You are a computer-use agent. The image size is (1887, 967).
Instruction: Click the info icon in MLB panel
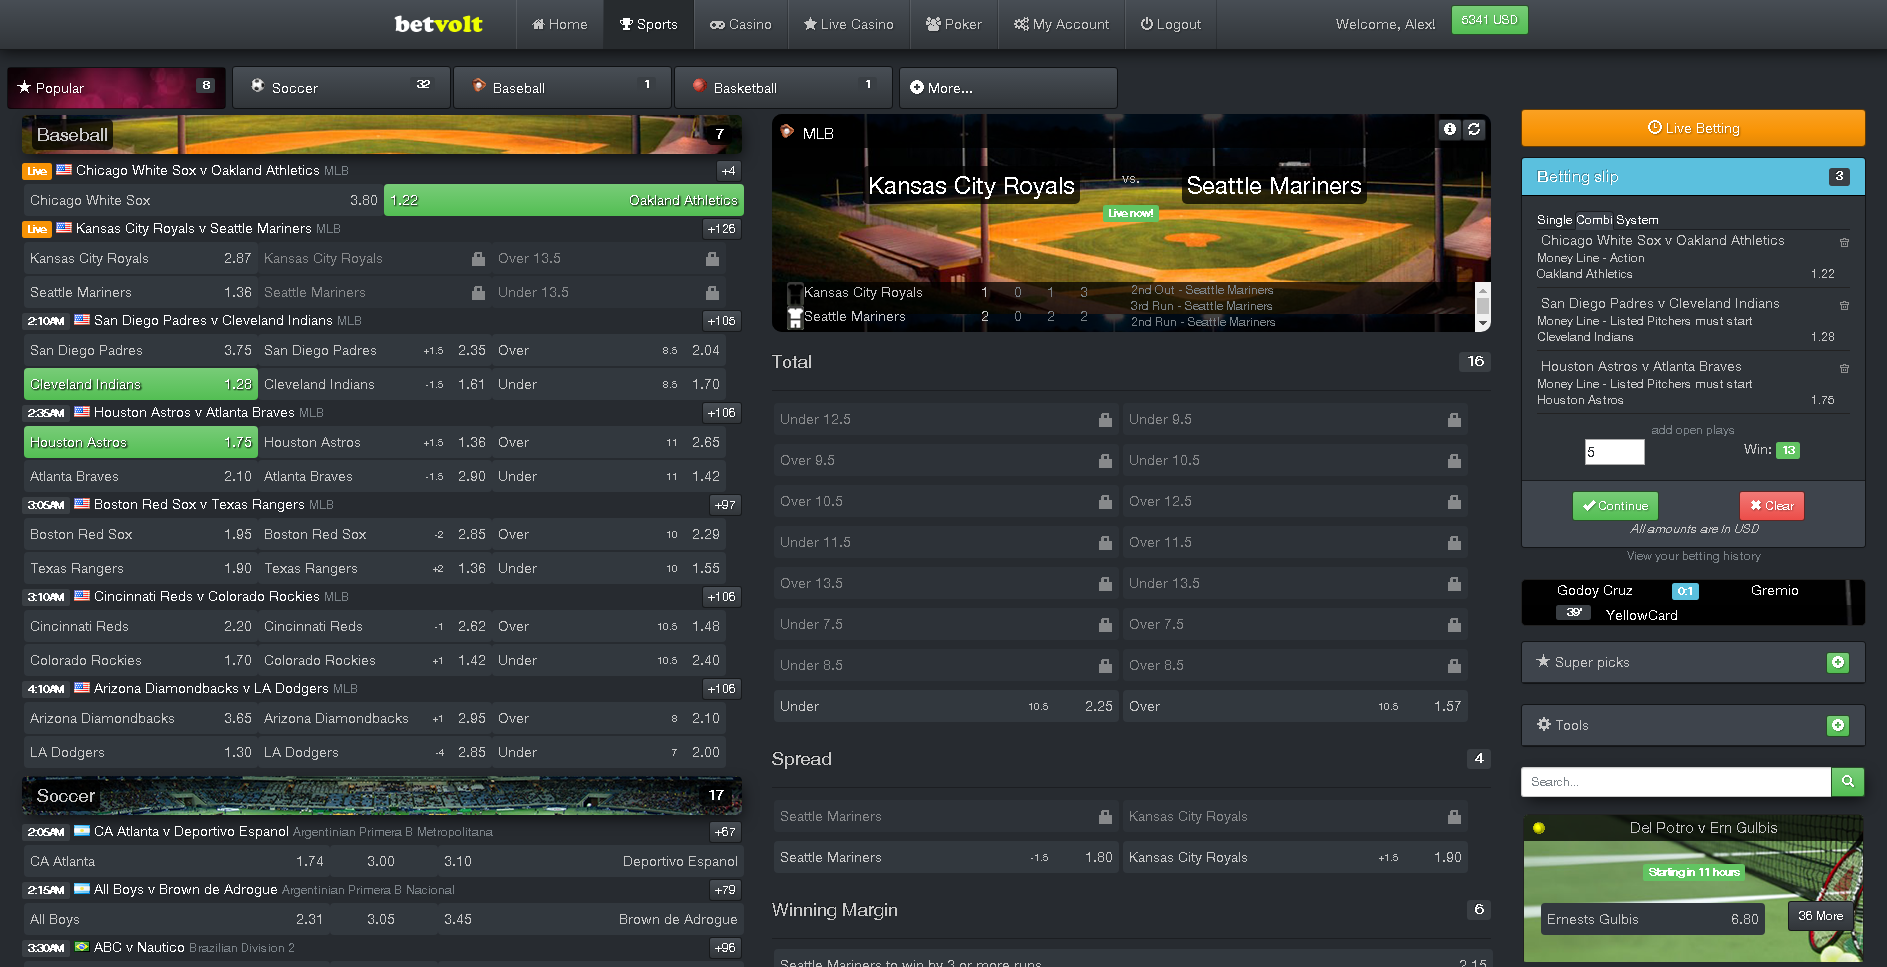1449,129
